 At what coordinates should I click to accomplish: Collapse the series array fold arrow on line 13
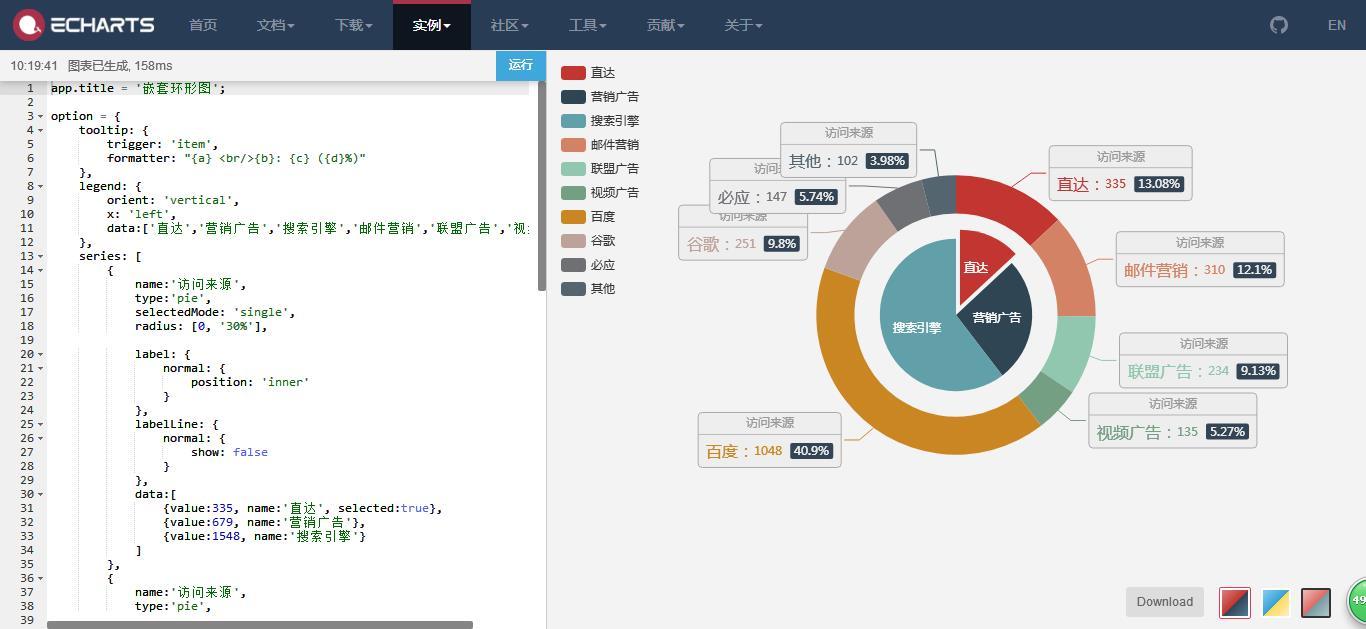[x=40, y=256]
